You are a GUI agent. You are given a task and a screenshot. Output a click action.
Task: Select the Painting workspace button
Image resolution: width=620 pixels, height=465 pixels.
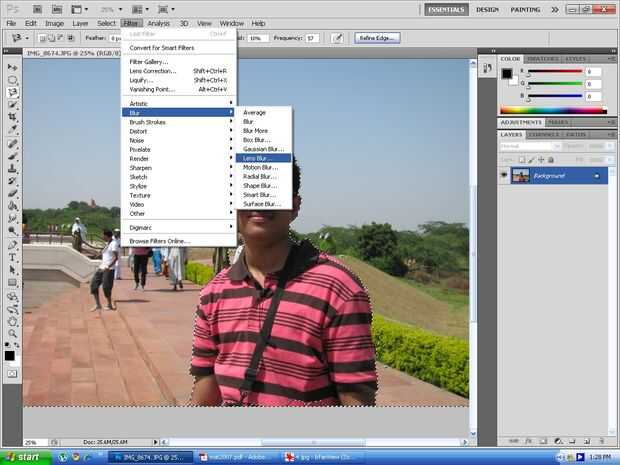click(525, 9)
